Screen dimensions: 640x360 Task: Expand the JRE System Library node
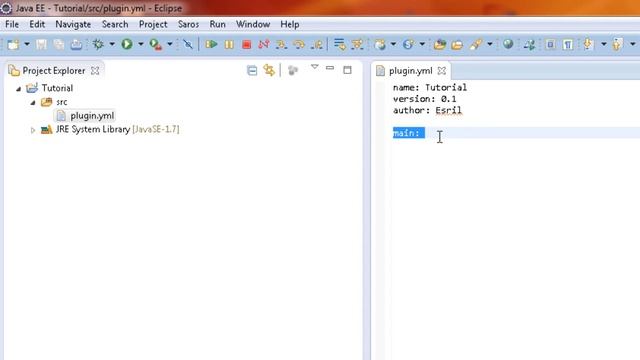point(33,130)
